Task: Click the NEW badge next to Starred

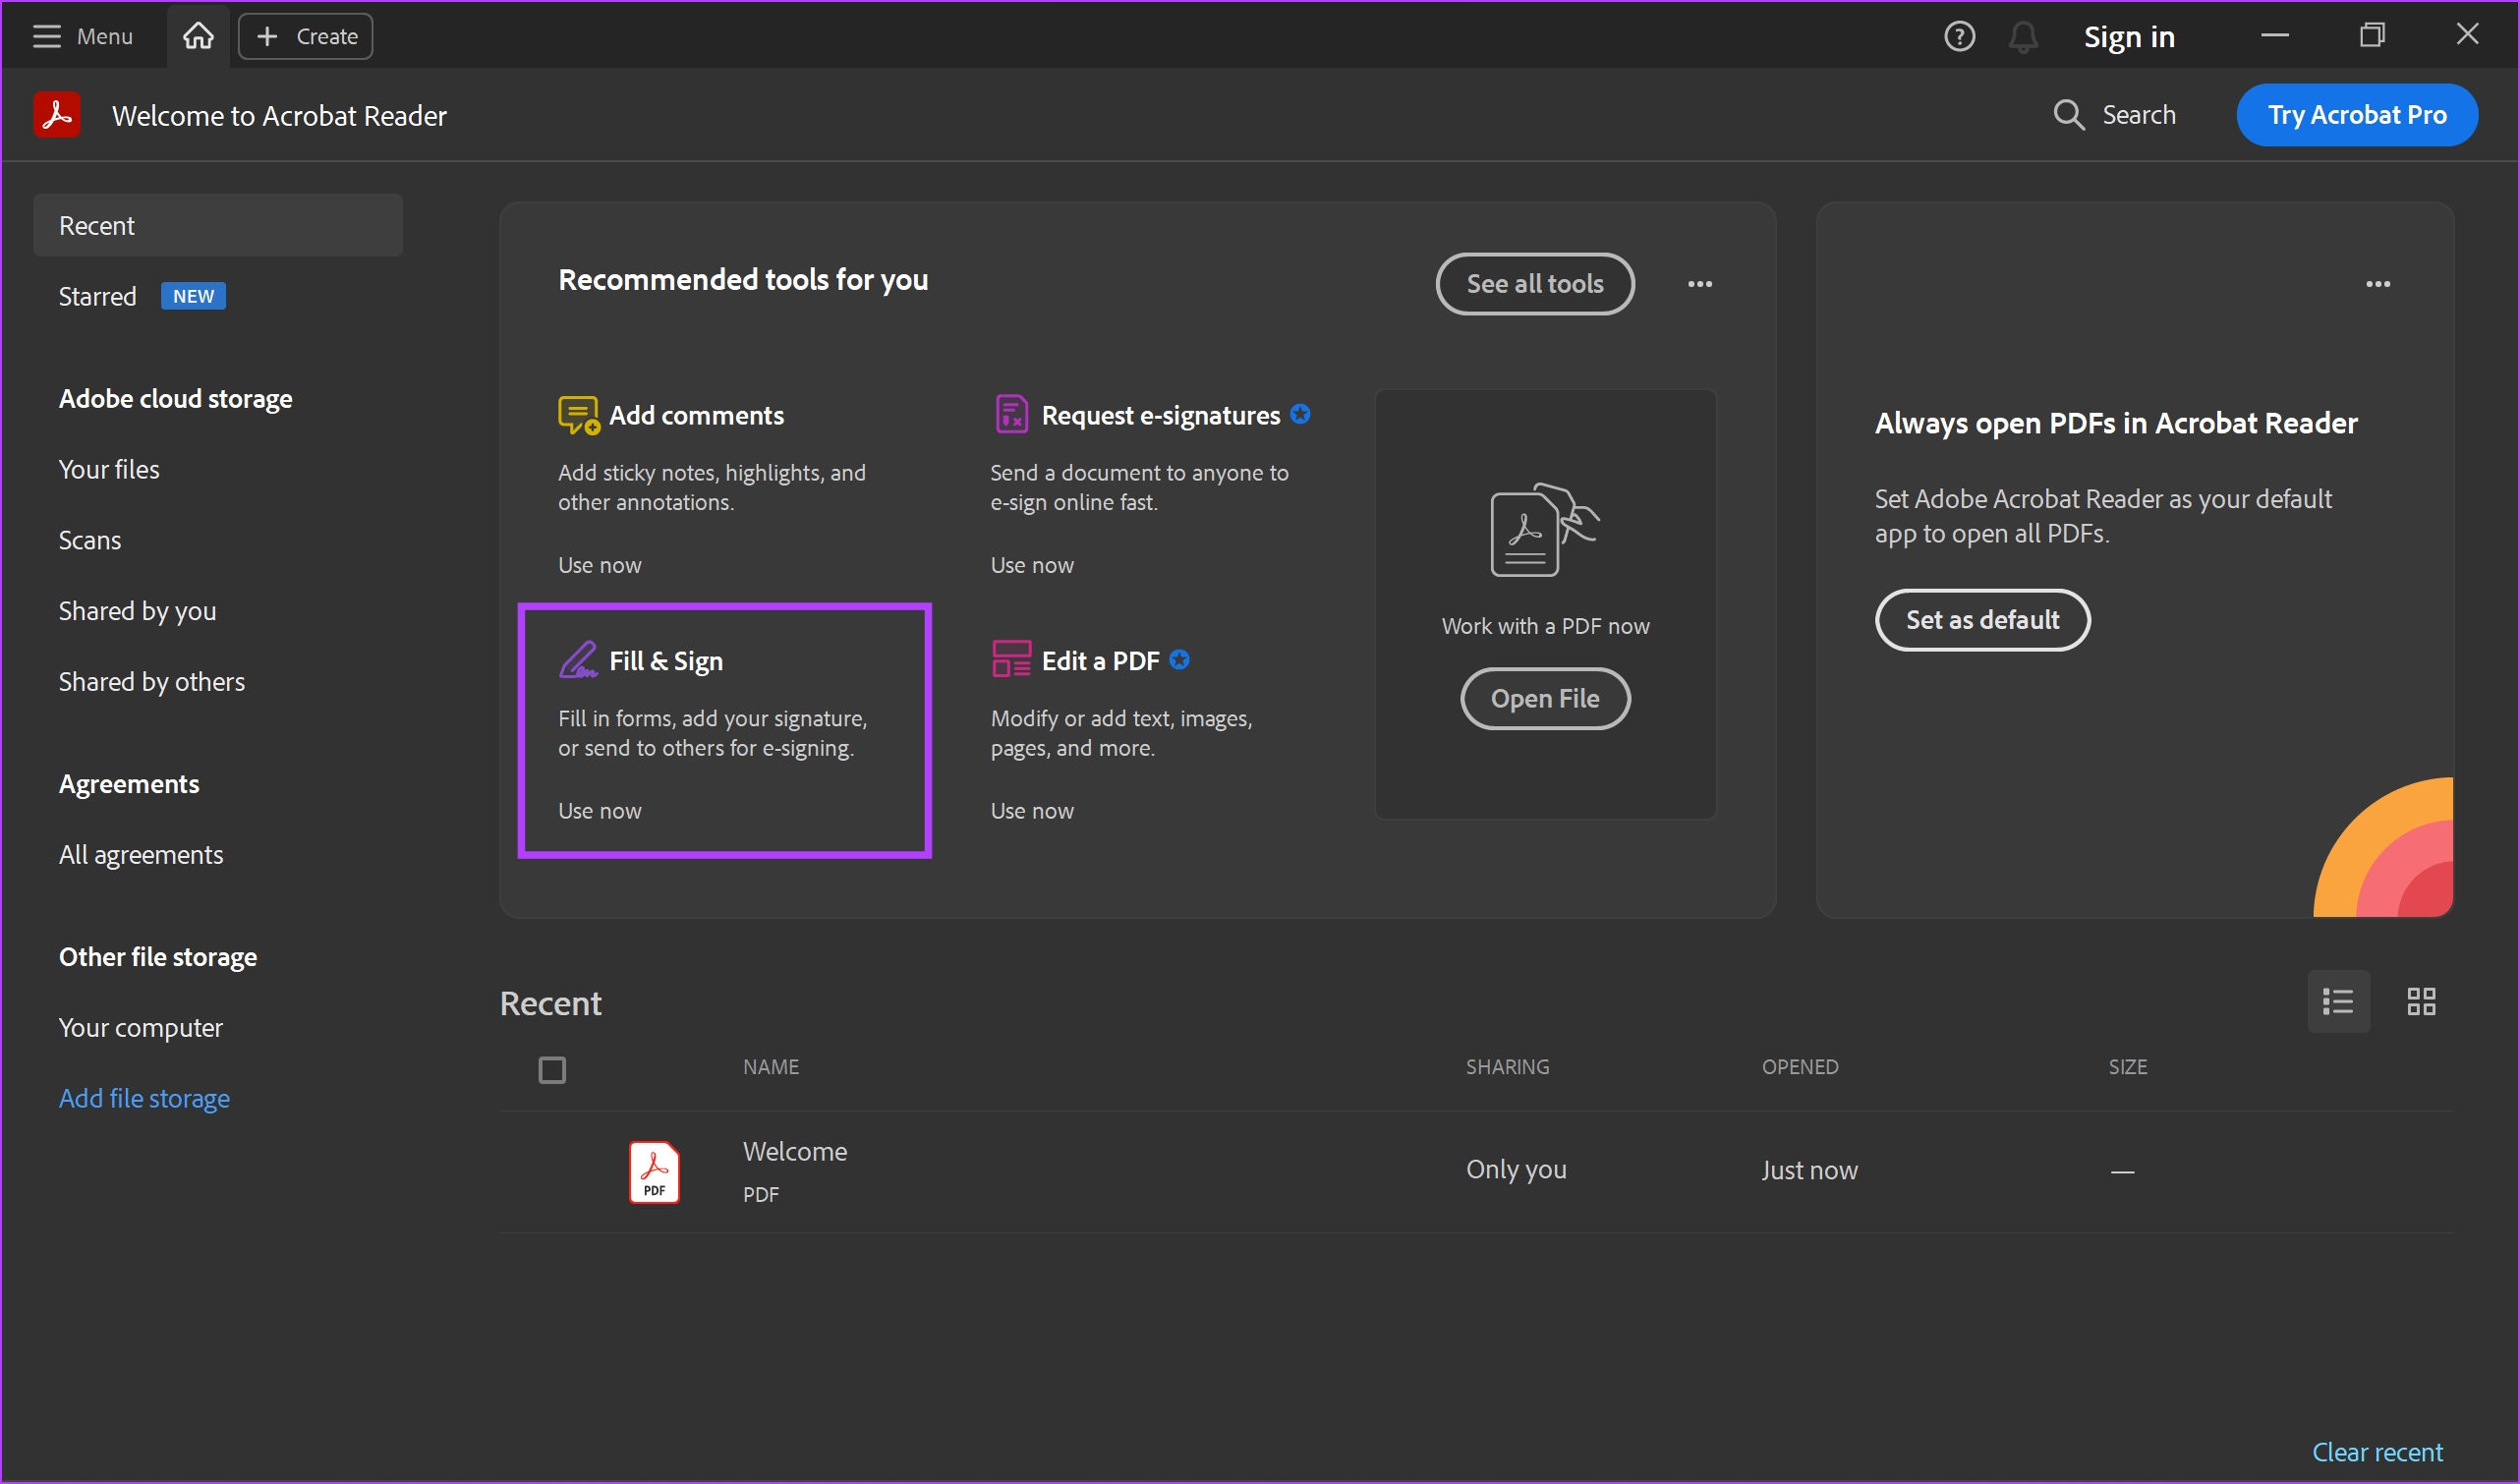Action: tap(193, 296)
